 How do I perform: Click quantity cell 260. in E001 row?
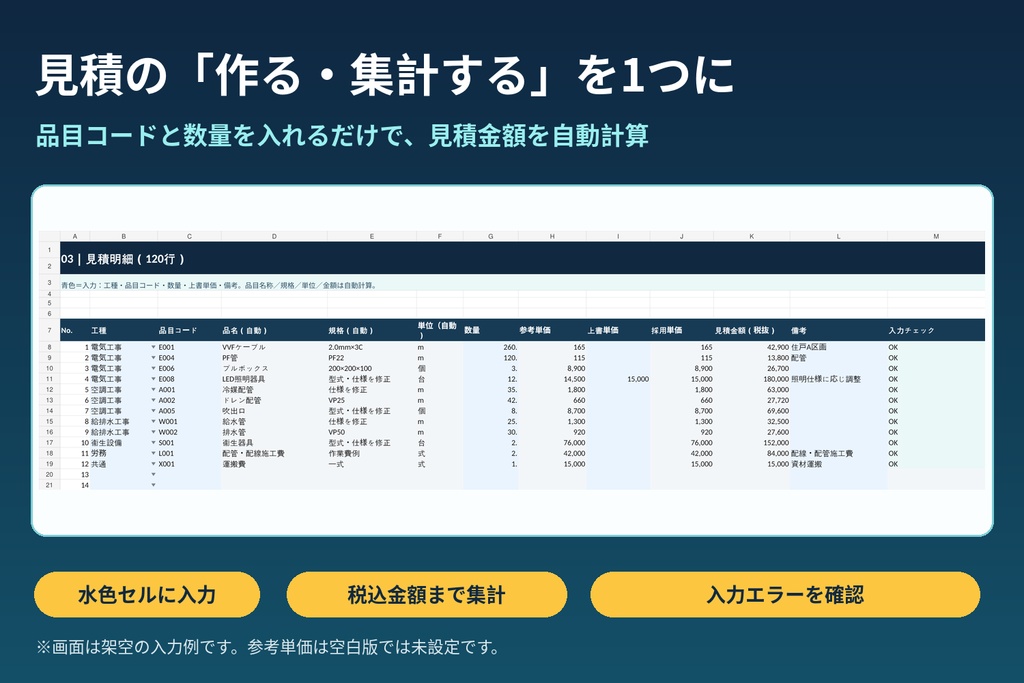pos(490,347)
